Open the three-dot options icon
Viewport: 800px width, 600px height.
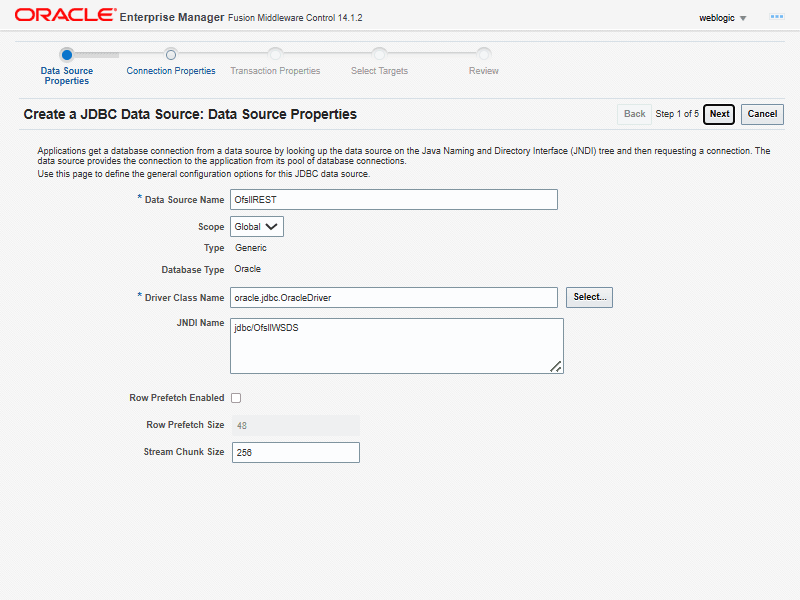[775, 17]
